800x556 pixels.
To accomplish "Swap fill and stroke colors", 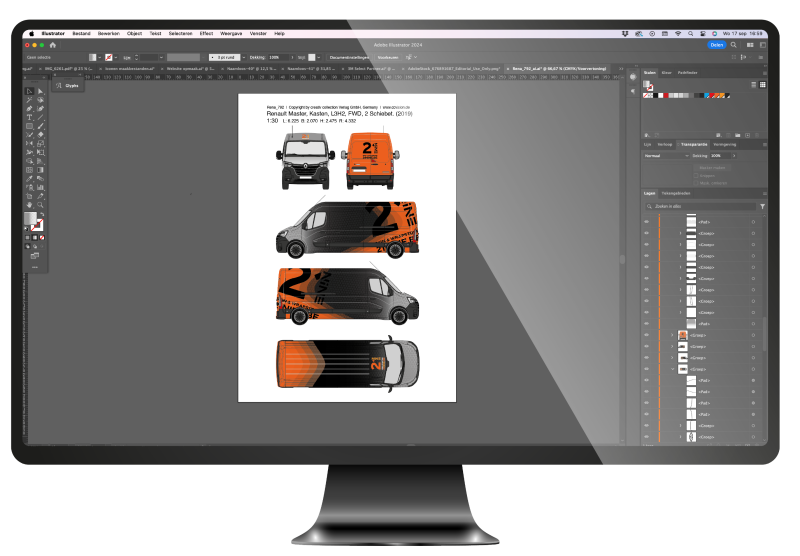I will click(42, 214).
